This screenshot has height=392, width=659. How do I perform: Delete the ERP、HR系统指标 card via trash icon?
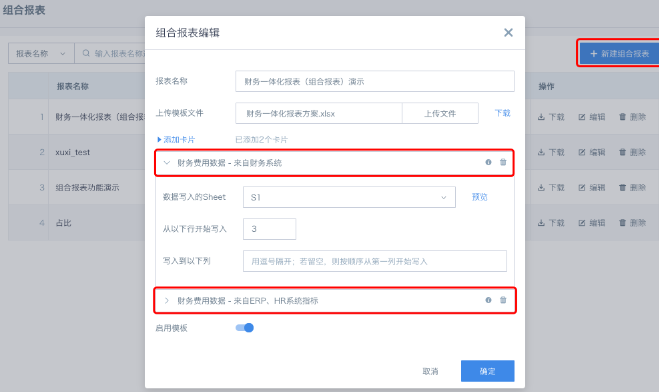[503, 300]
